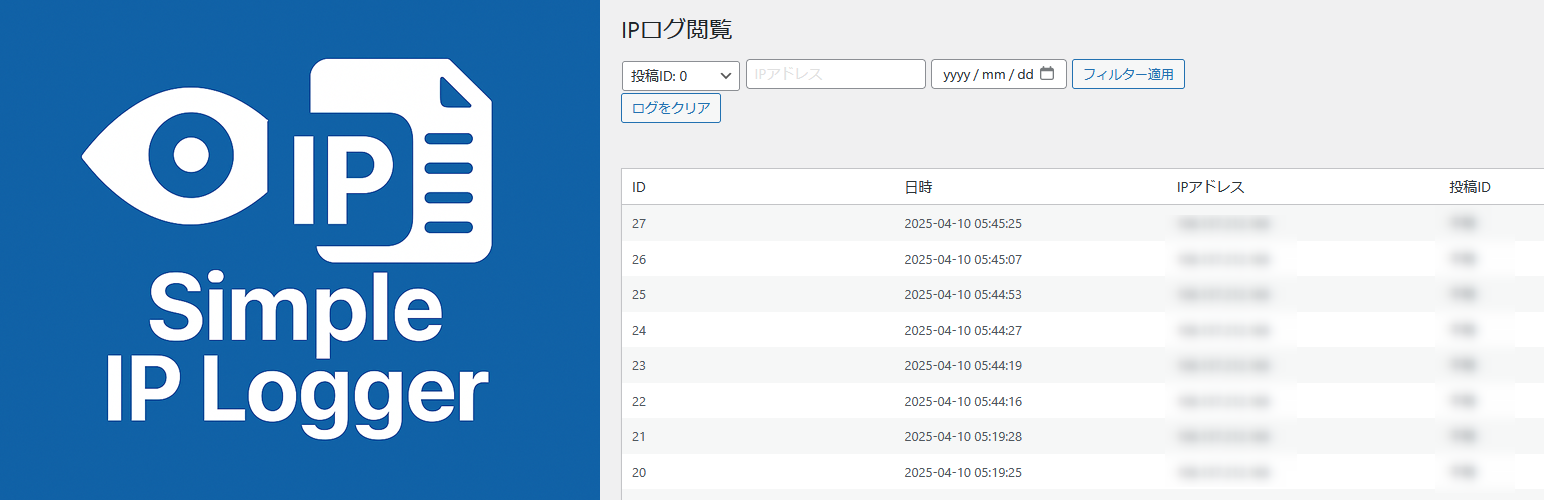This screenshot has height=500, width=1544.
Task: Click timestamp 2025-04-10 05:19:28
Action: [963, 437]
